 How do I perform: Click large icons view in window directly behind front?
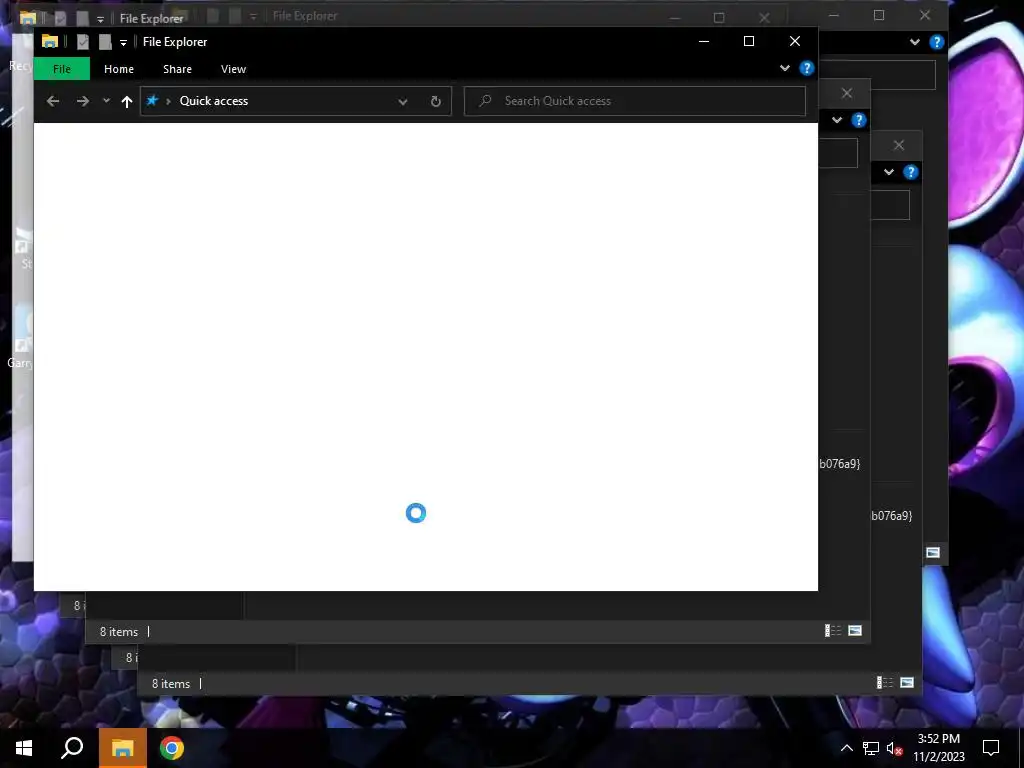click(855, 630)
